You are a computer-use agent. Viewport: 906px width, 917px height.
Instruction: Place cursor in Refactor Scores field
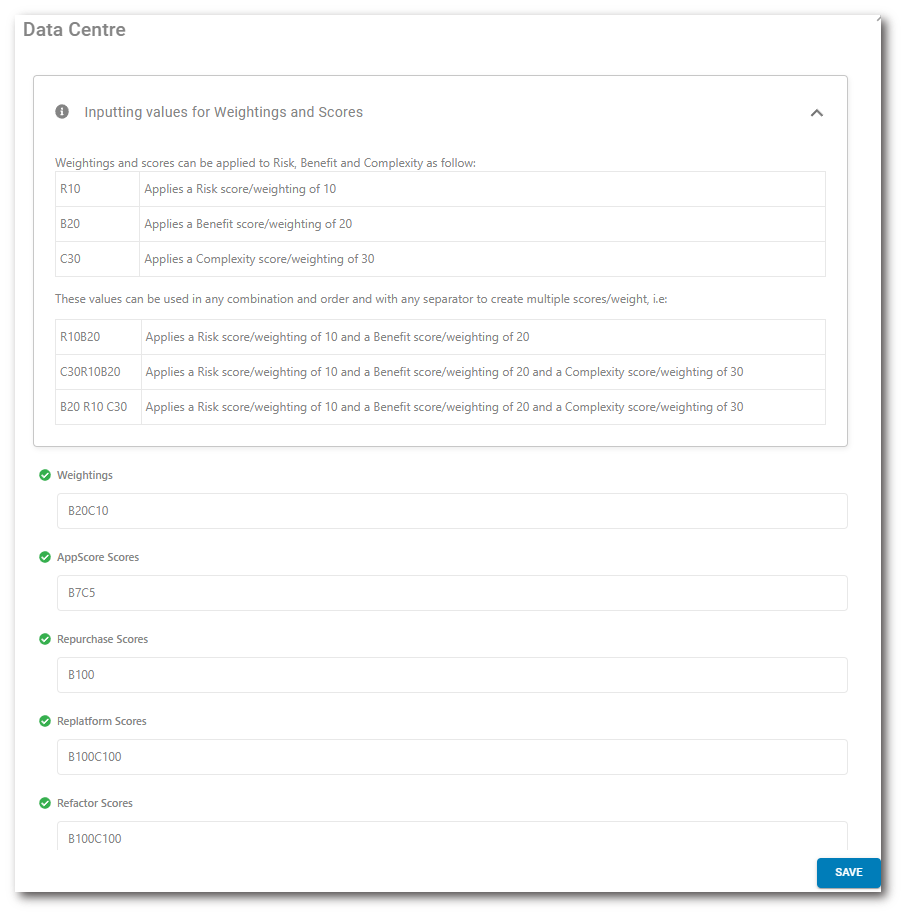click(452, 836)
